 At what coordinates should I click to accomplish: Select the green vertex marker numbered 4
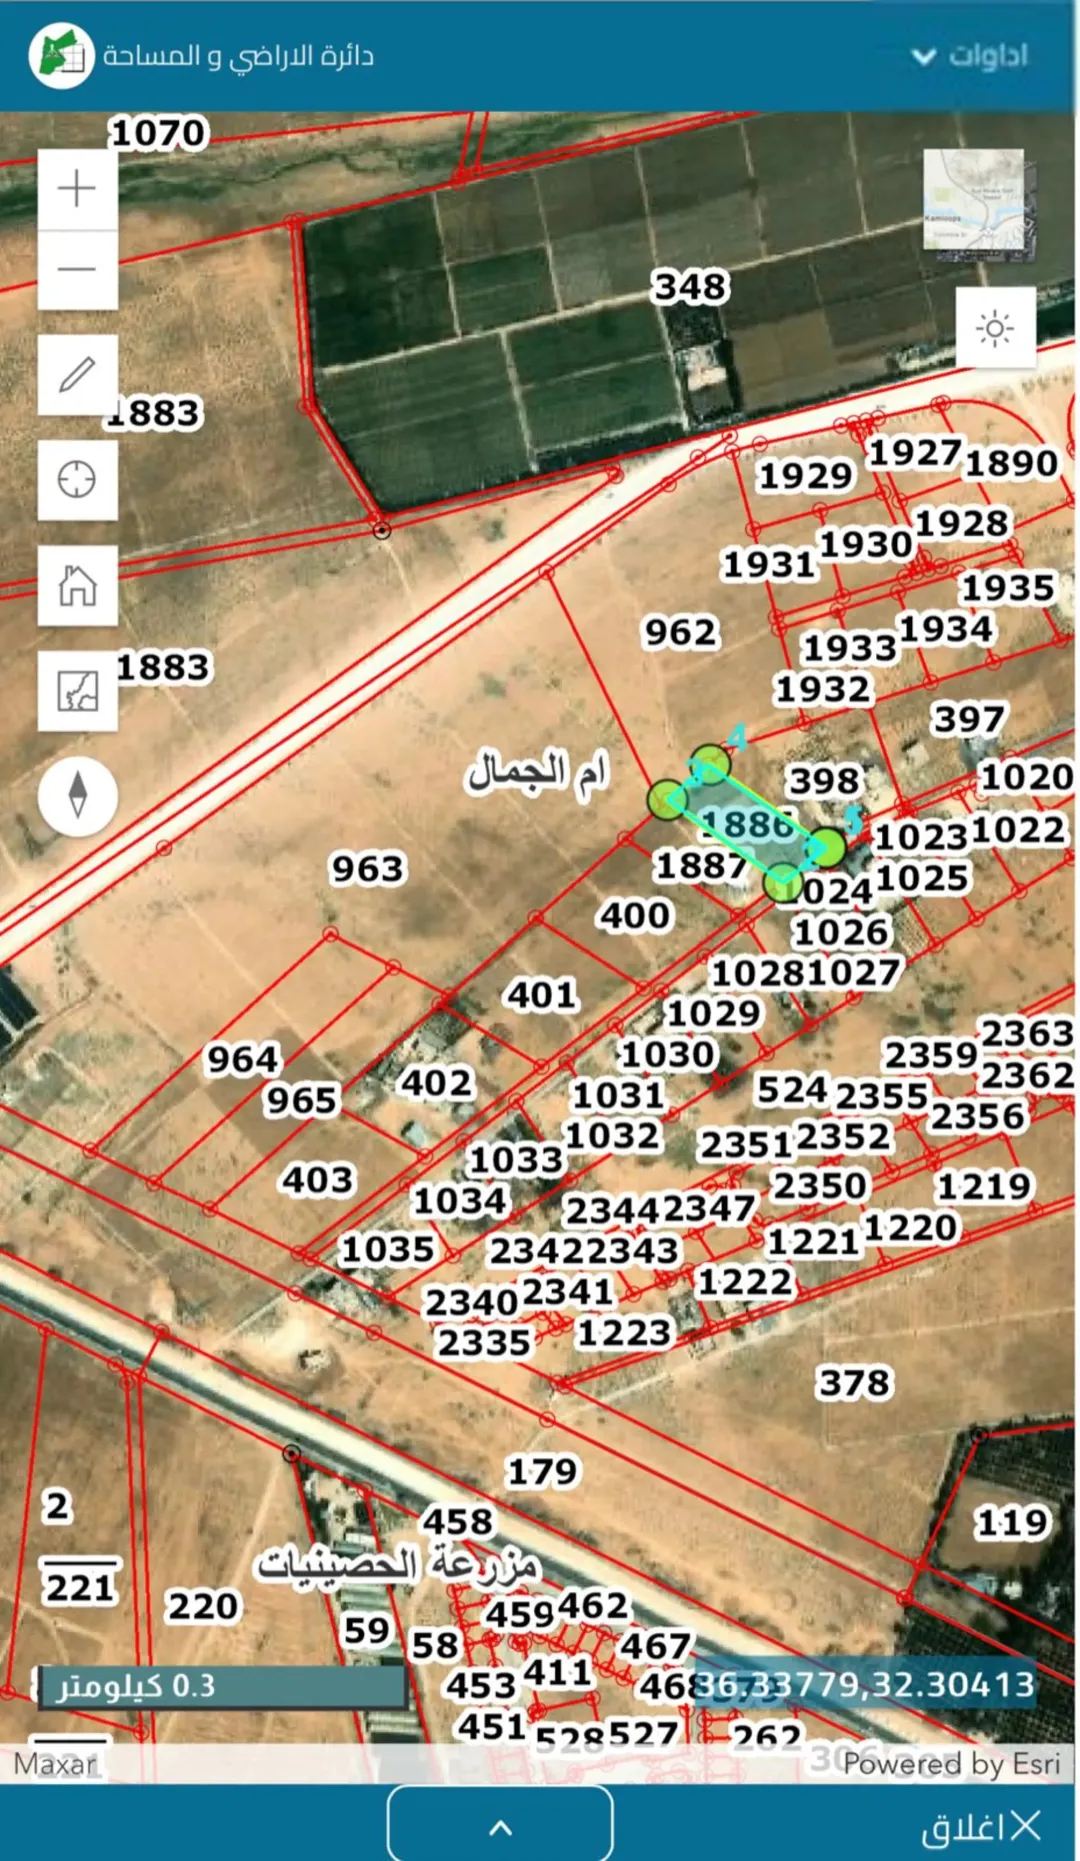click(710, 764)
